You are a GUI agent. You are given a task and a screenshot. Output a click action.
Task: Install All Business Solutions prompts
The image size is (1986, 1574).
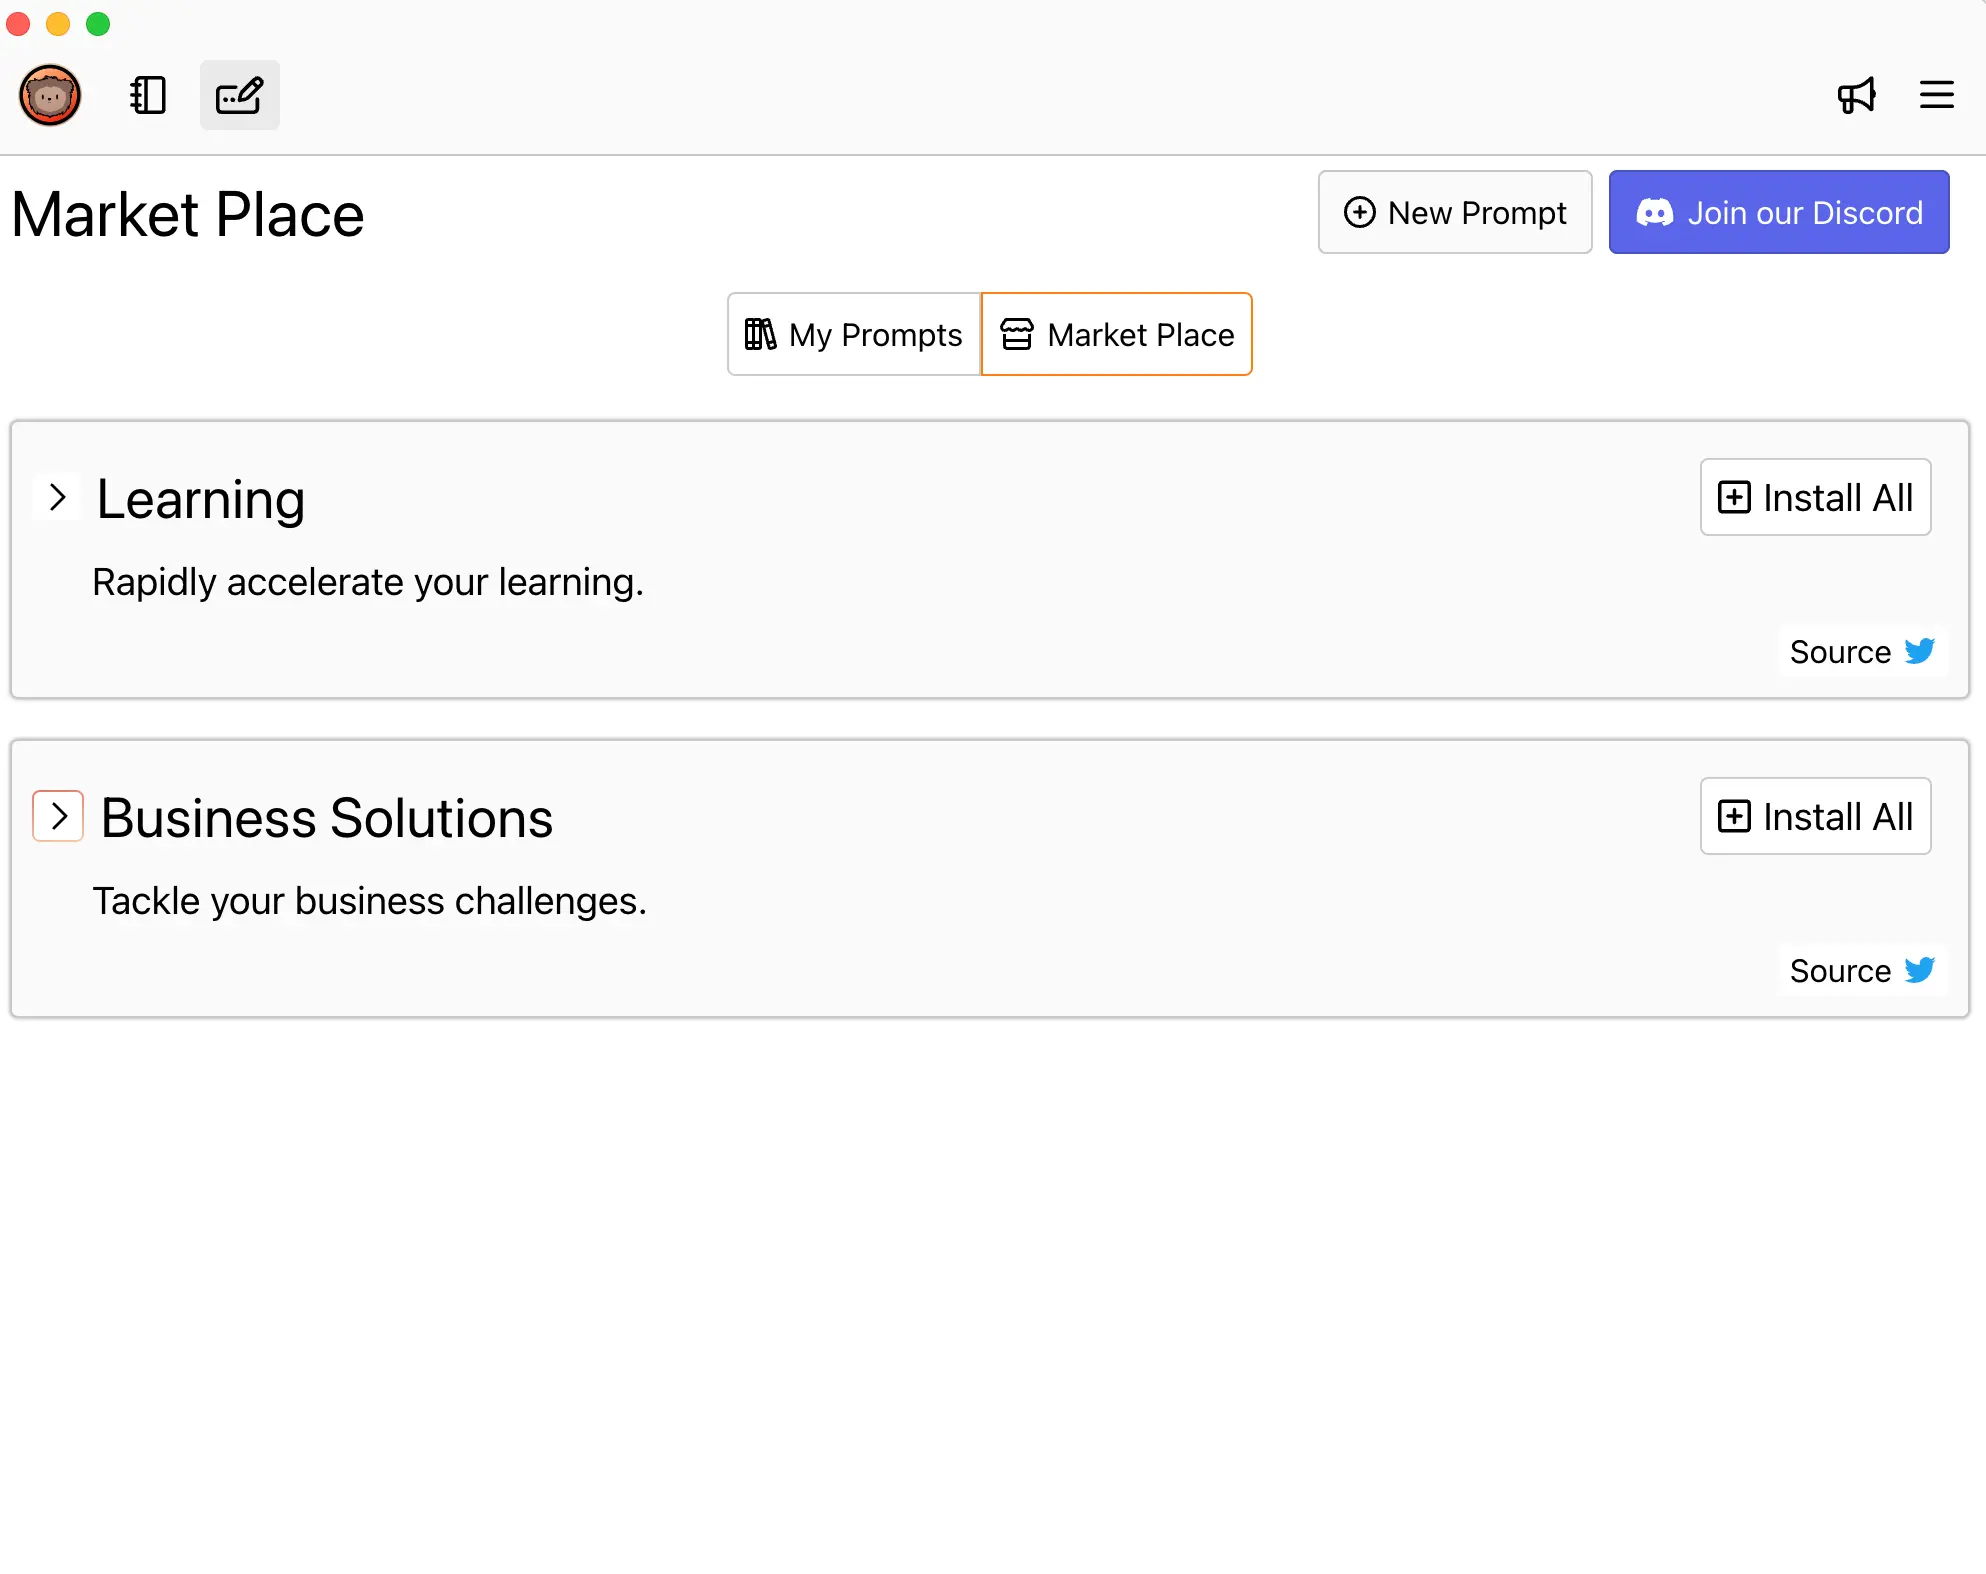tap(1815, 816)
